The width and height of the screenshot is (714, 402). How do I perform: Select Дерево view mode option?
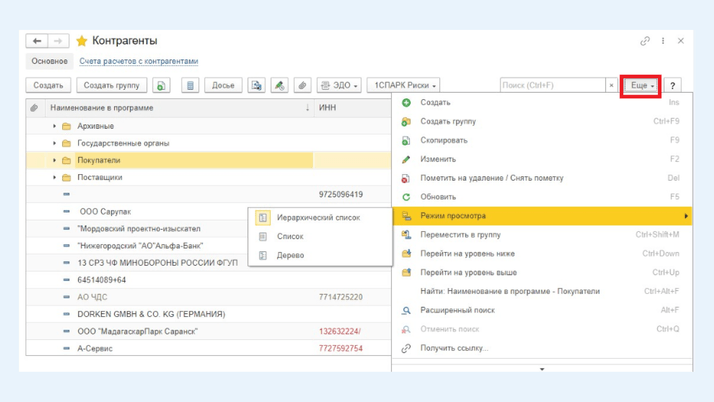(x=290, y=255)
